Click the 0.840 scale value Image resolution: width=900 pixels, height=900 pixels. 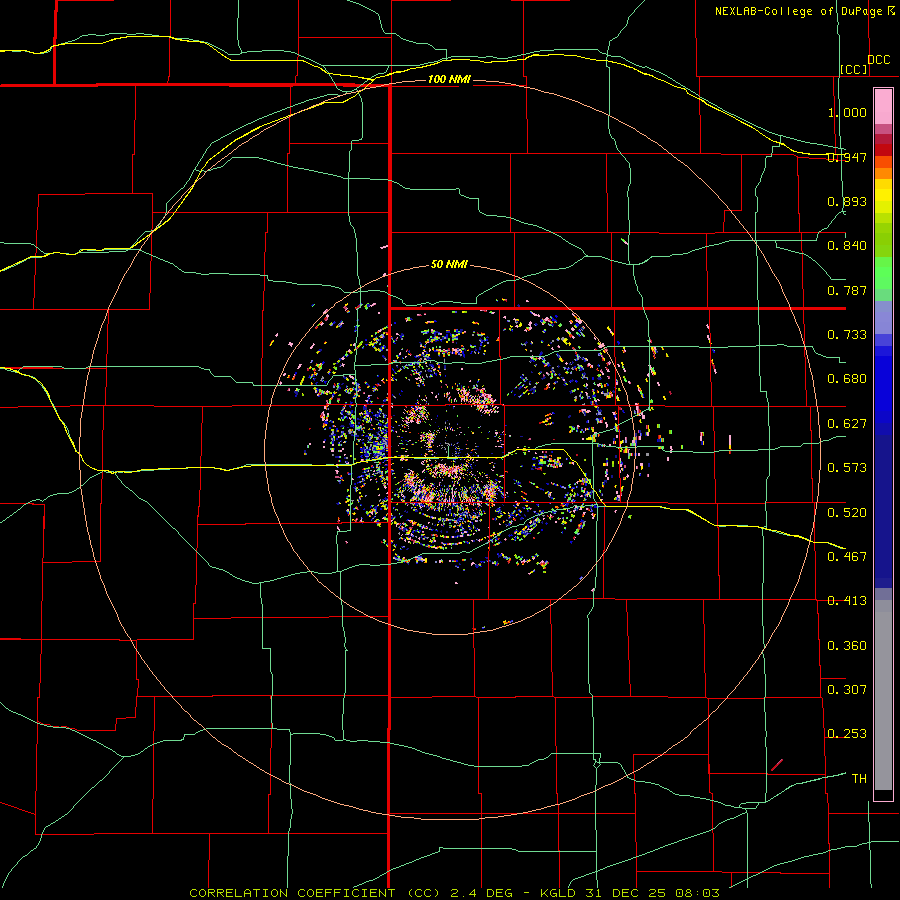(x=847, y=246)
